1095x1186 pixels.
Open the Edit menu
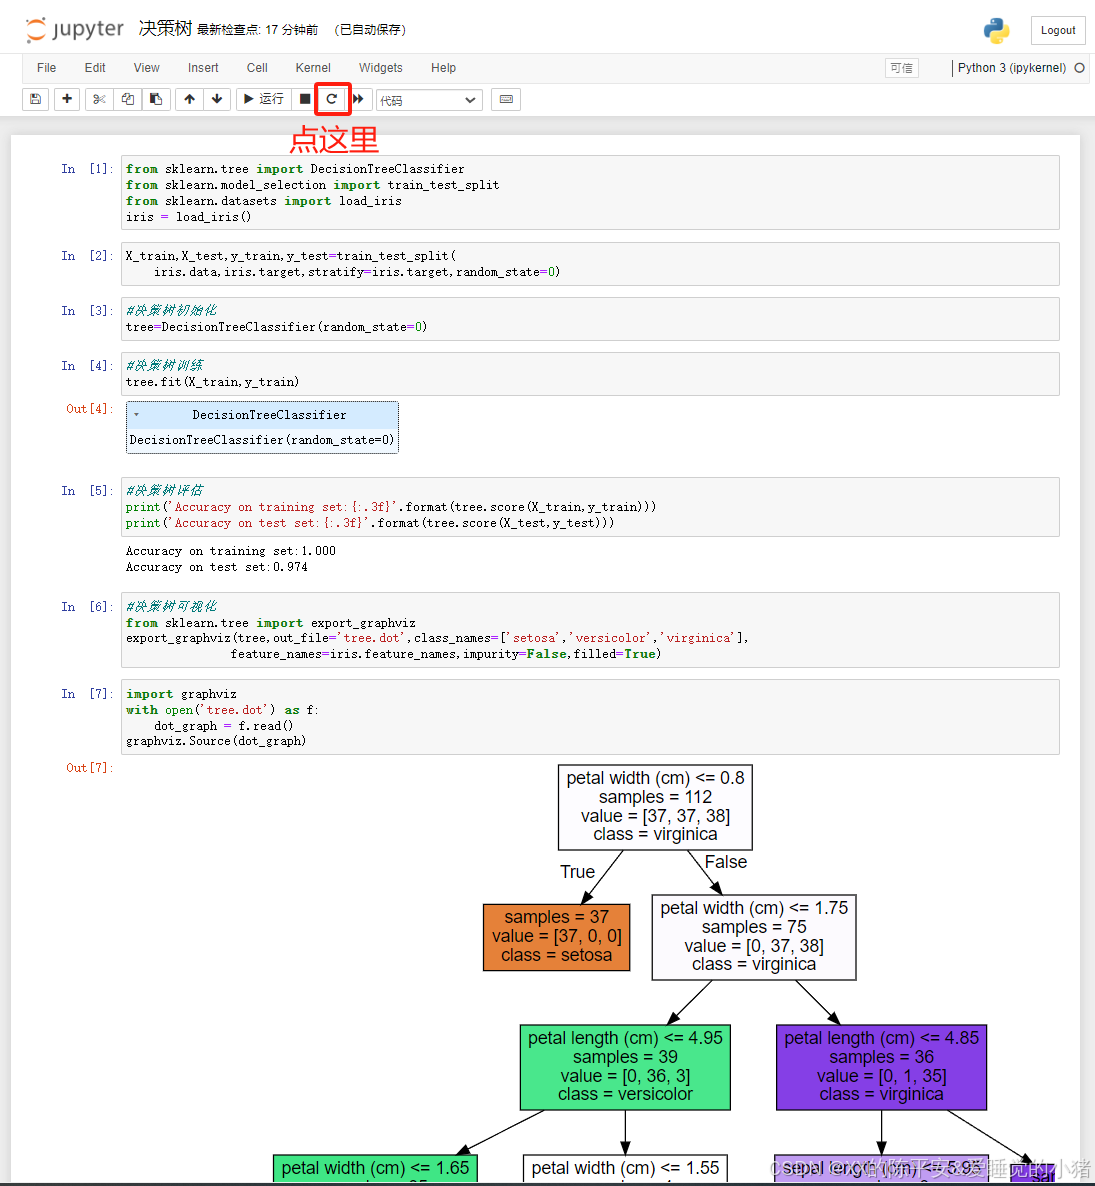click(x=95, y=68)
